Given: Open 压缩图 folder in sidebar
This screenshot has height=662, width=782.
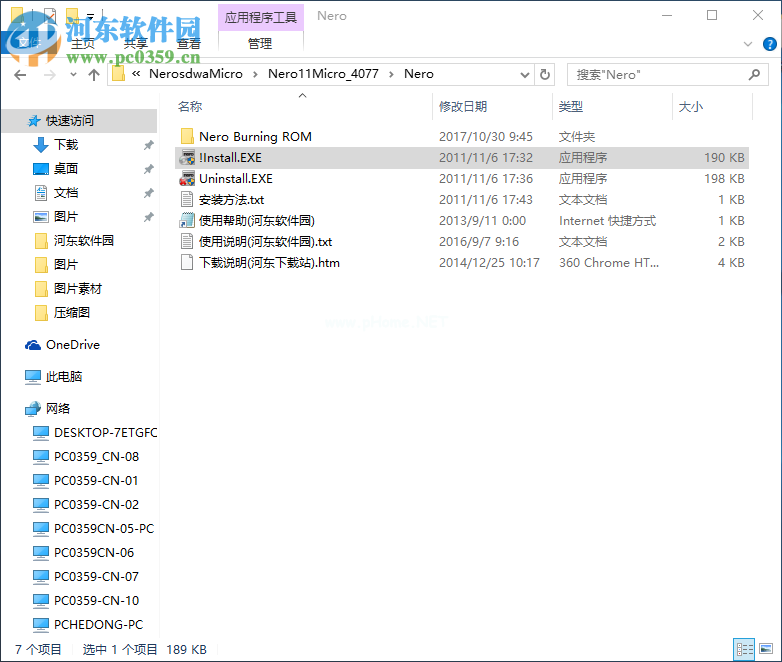Looking at the screenshot, I should point(71,312).
